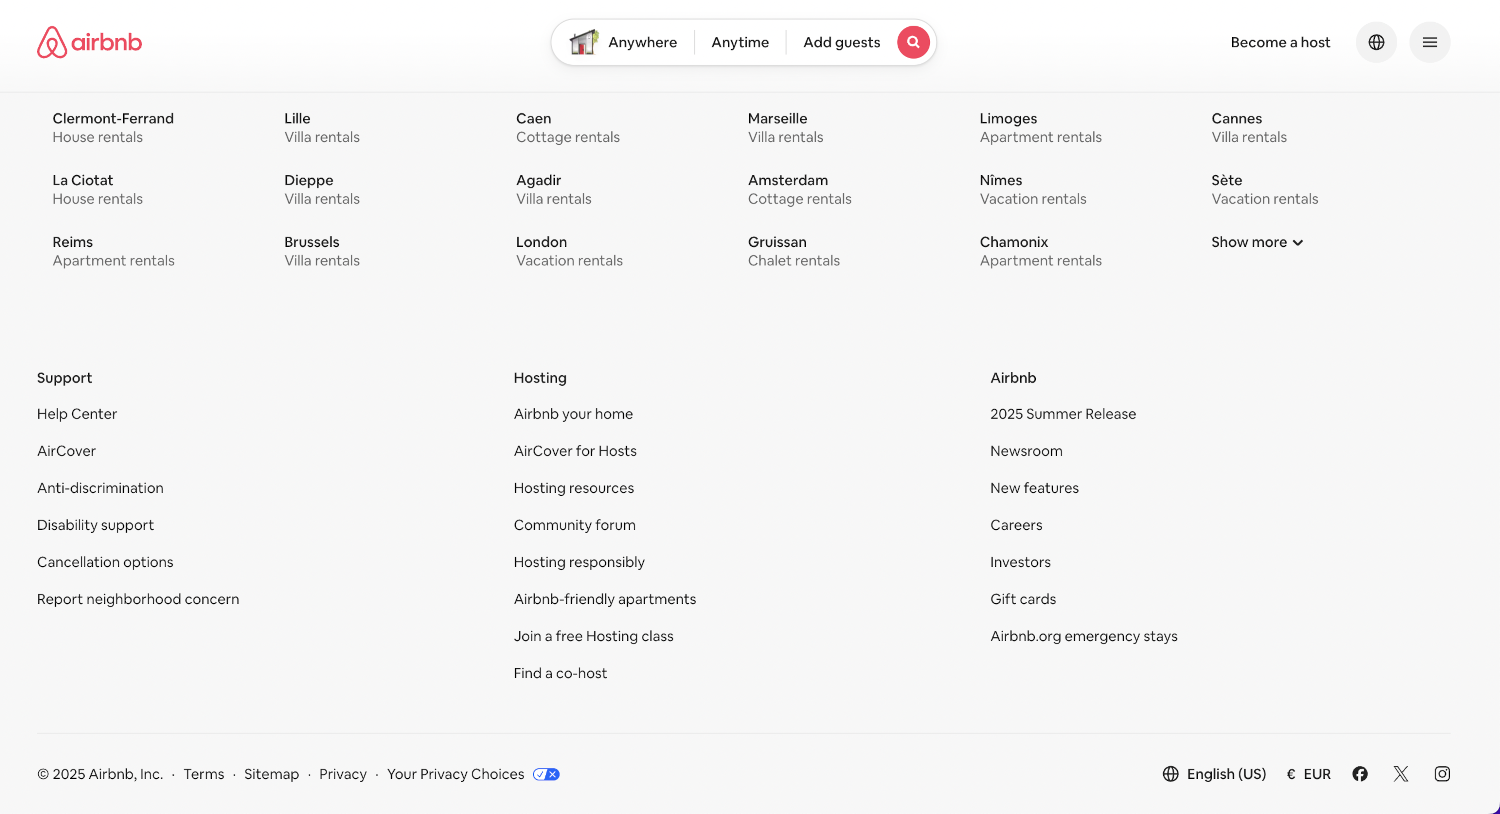Click the privacy choices toggle icon

(x=546, y=774)
